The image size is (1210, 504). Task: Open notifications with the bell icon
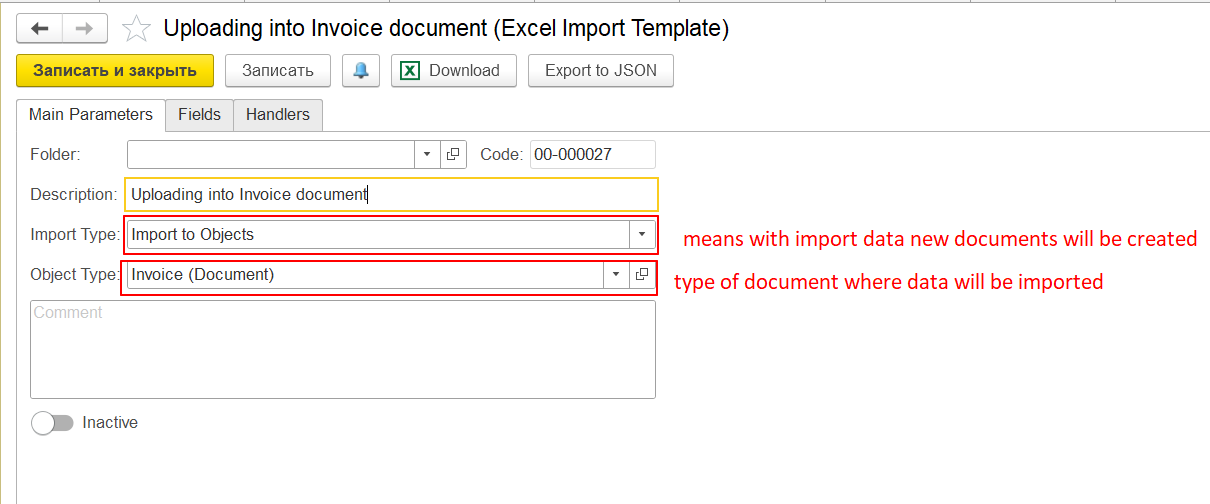(x=360, y=71)
